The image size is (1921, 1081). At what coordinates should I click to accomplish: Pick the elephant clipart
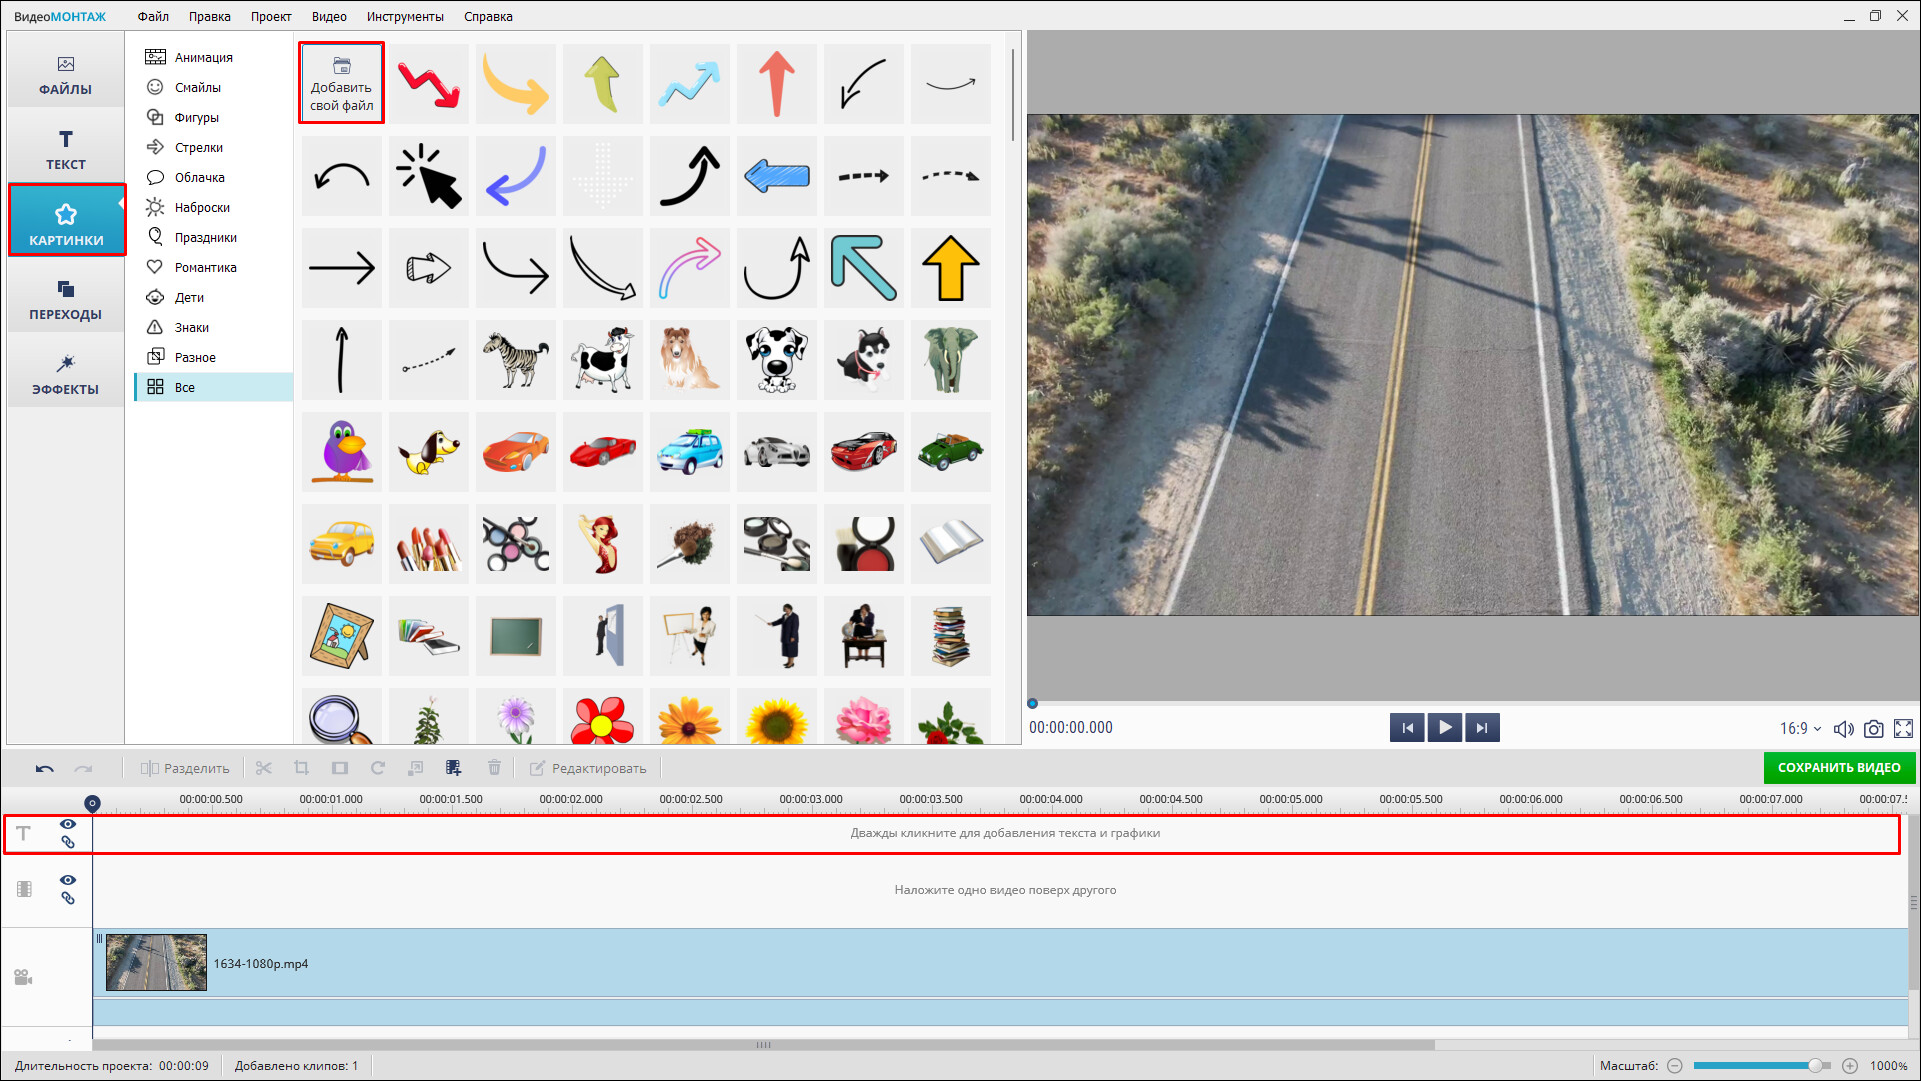pos(951,360)
